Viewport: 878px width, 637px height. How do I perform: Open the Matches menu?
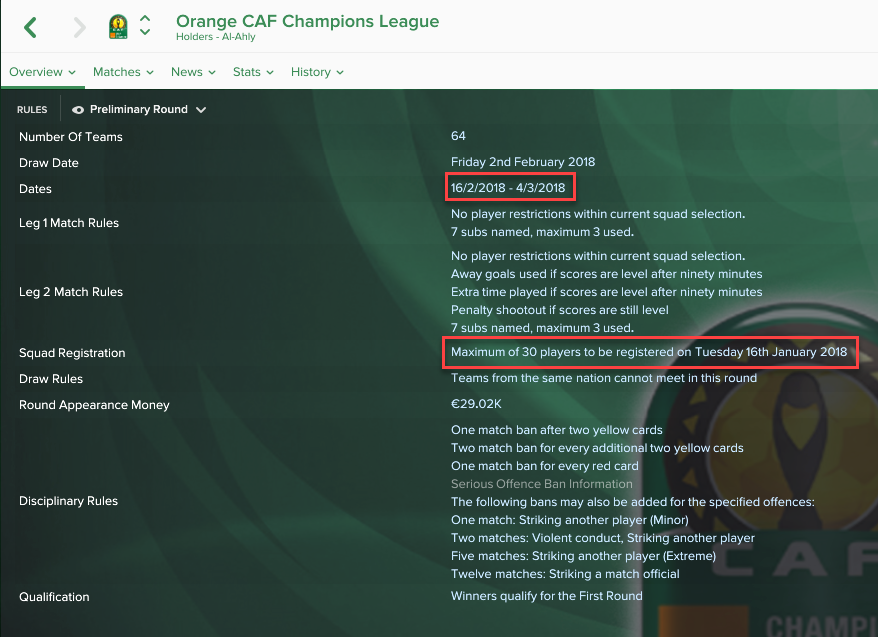coord(123,72)
